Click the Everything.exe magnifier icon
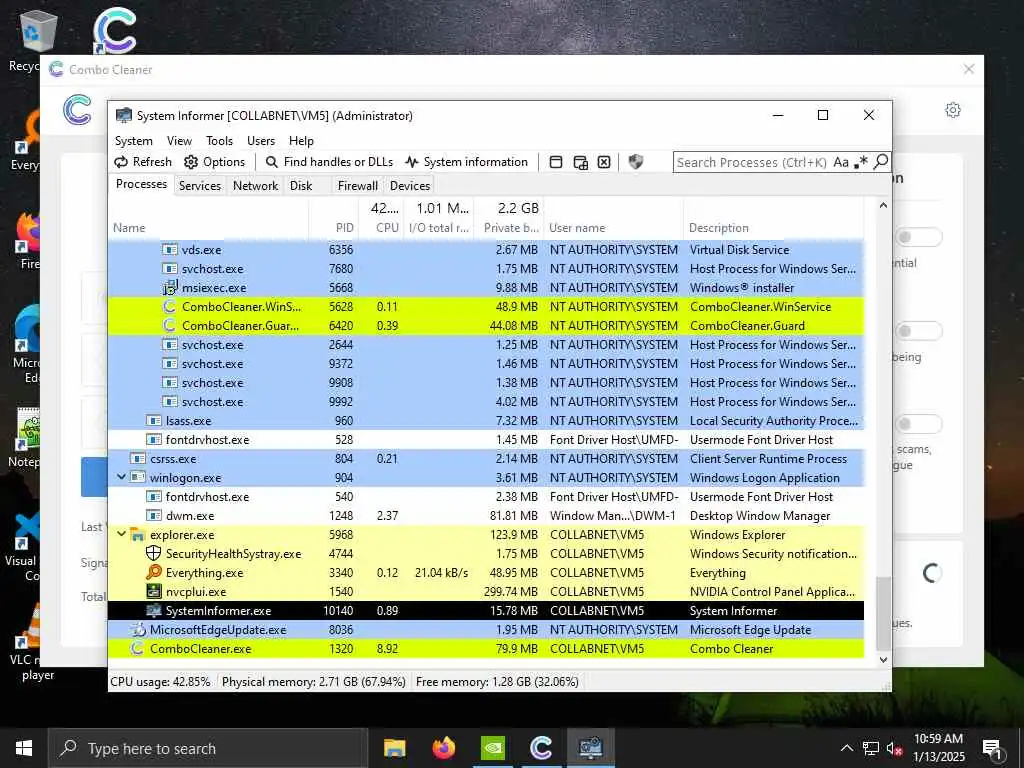Image resolution: width=1024 pixels, height=768 pixels. 153,573
